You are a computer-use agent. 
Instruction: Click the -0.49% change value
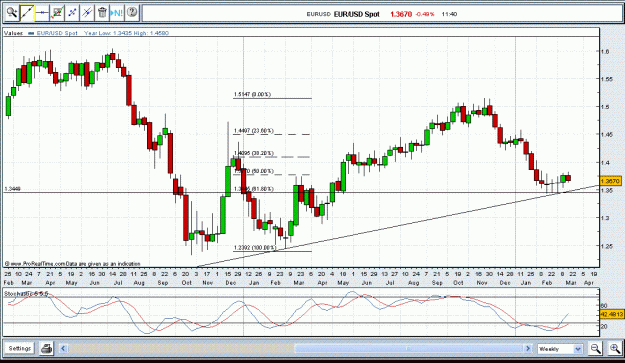pyautogui.click(x=425, y=14)
